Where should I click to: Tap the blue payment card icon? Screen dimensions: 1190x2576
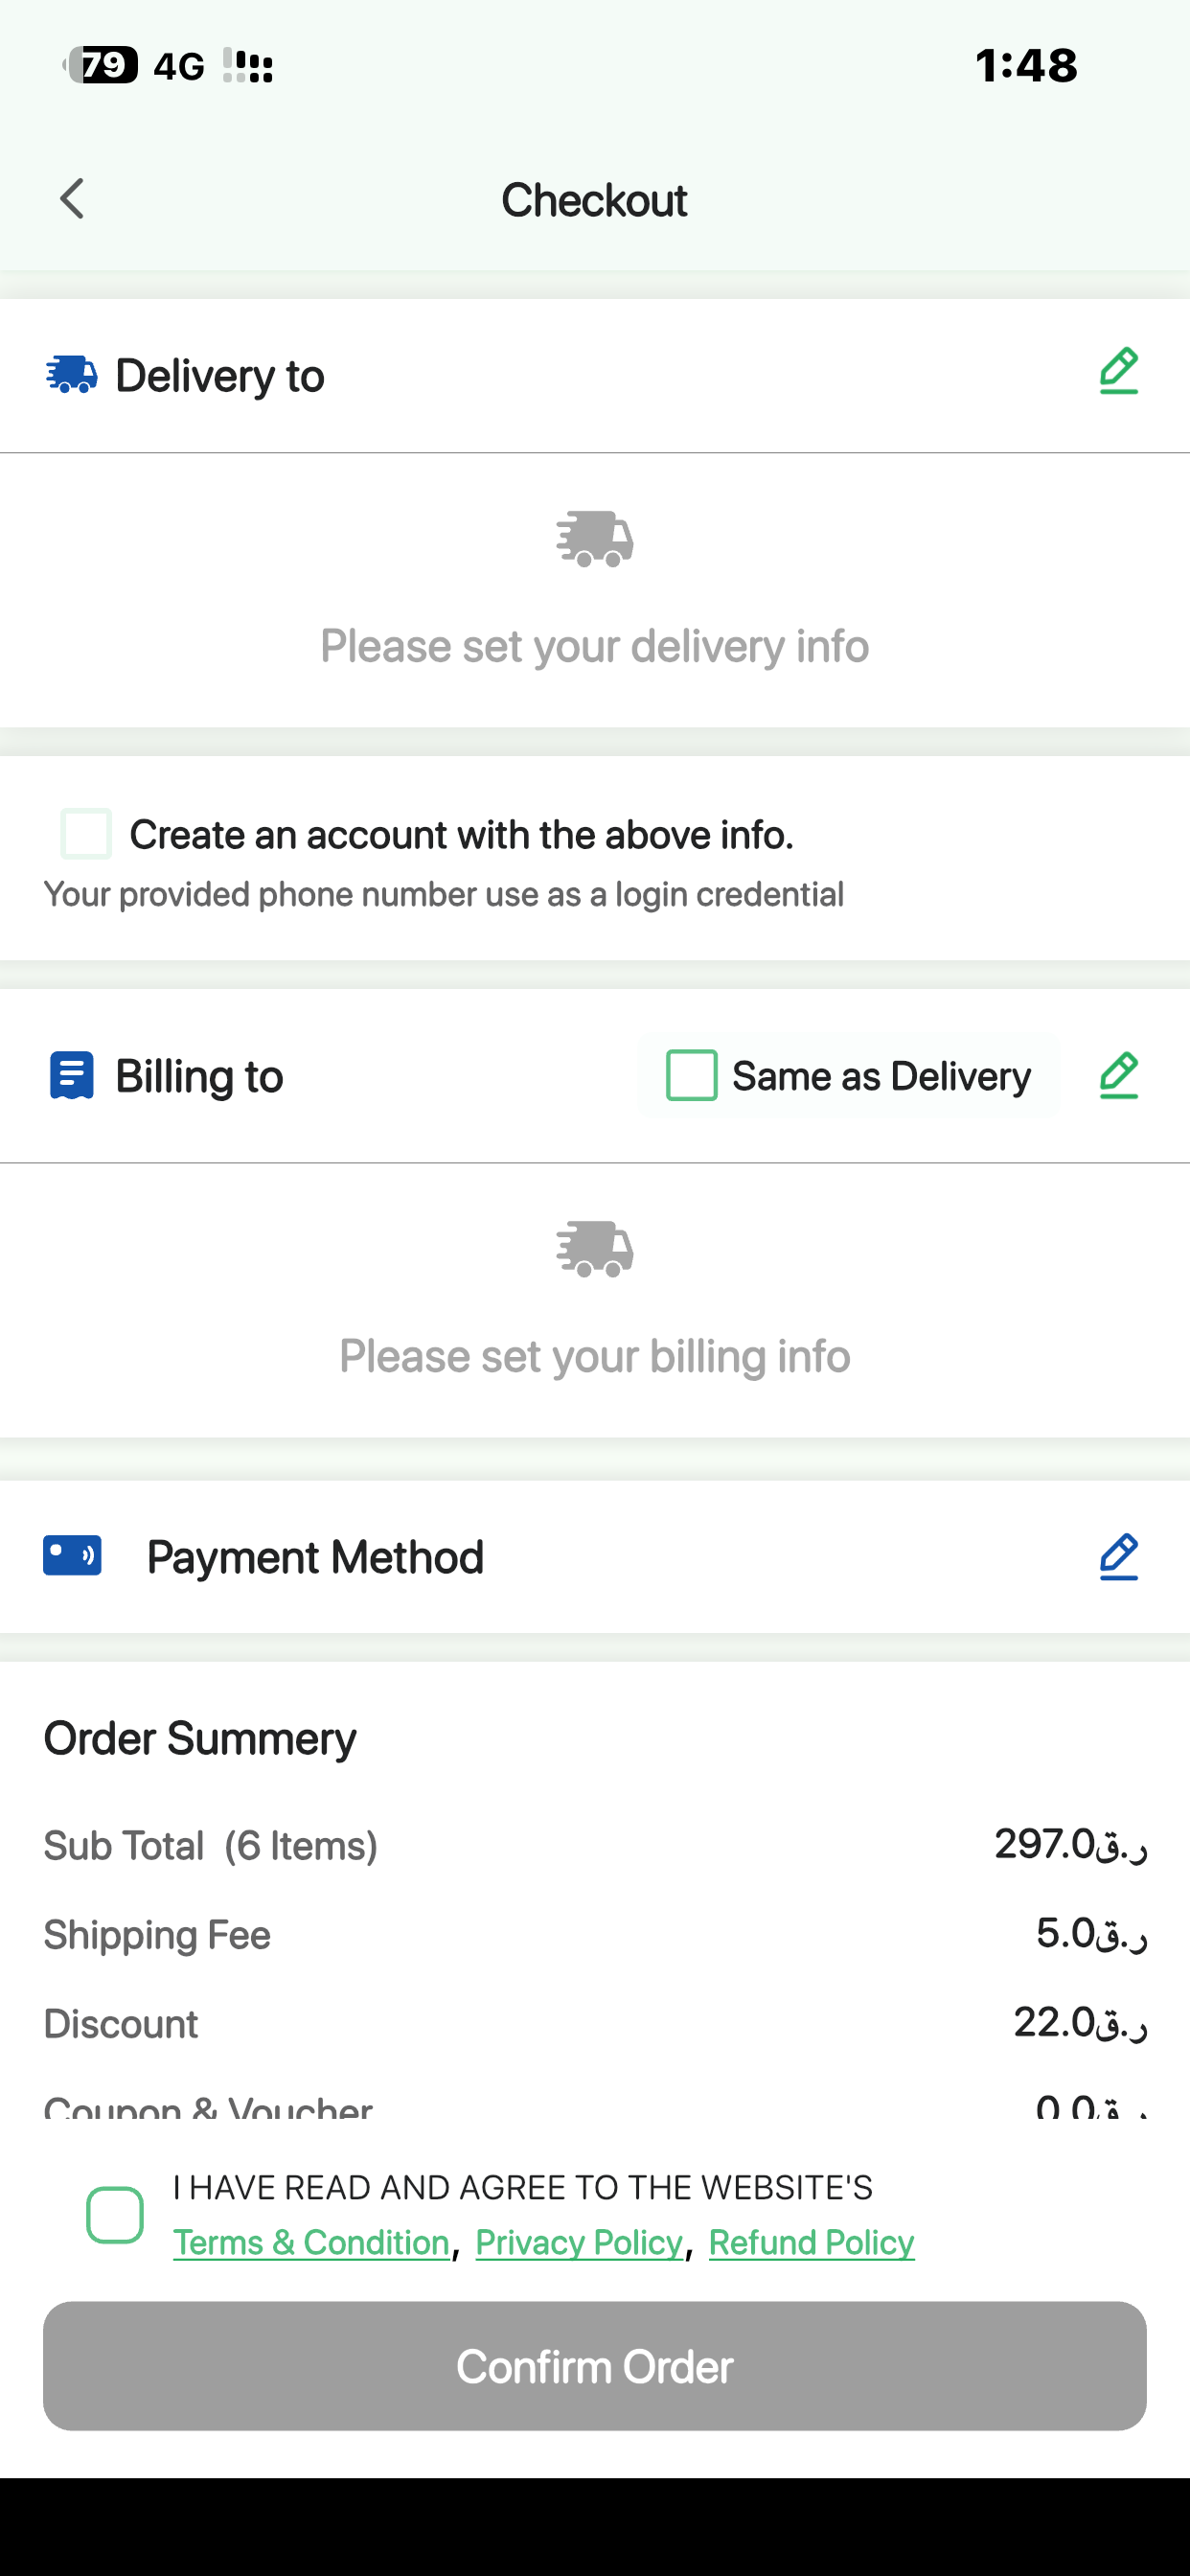(72, 1556)
